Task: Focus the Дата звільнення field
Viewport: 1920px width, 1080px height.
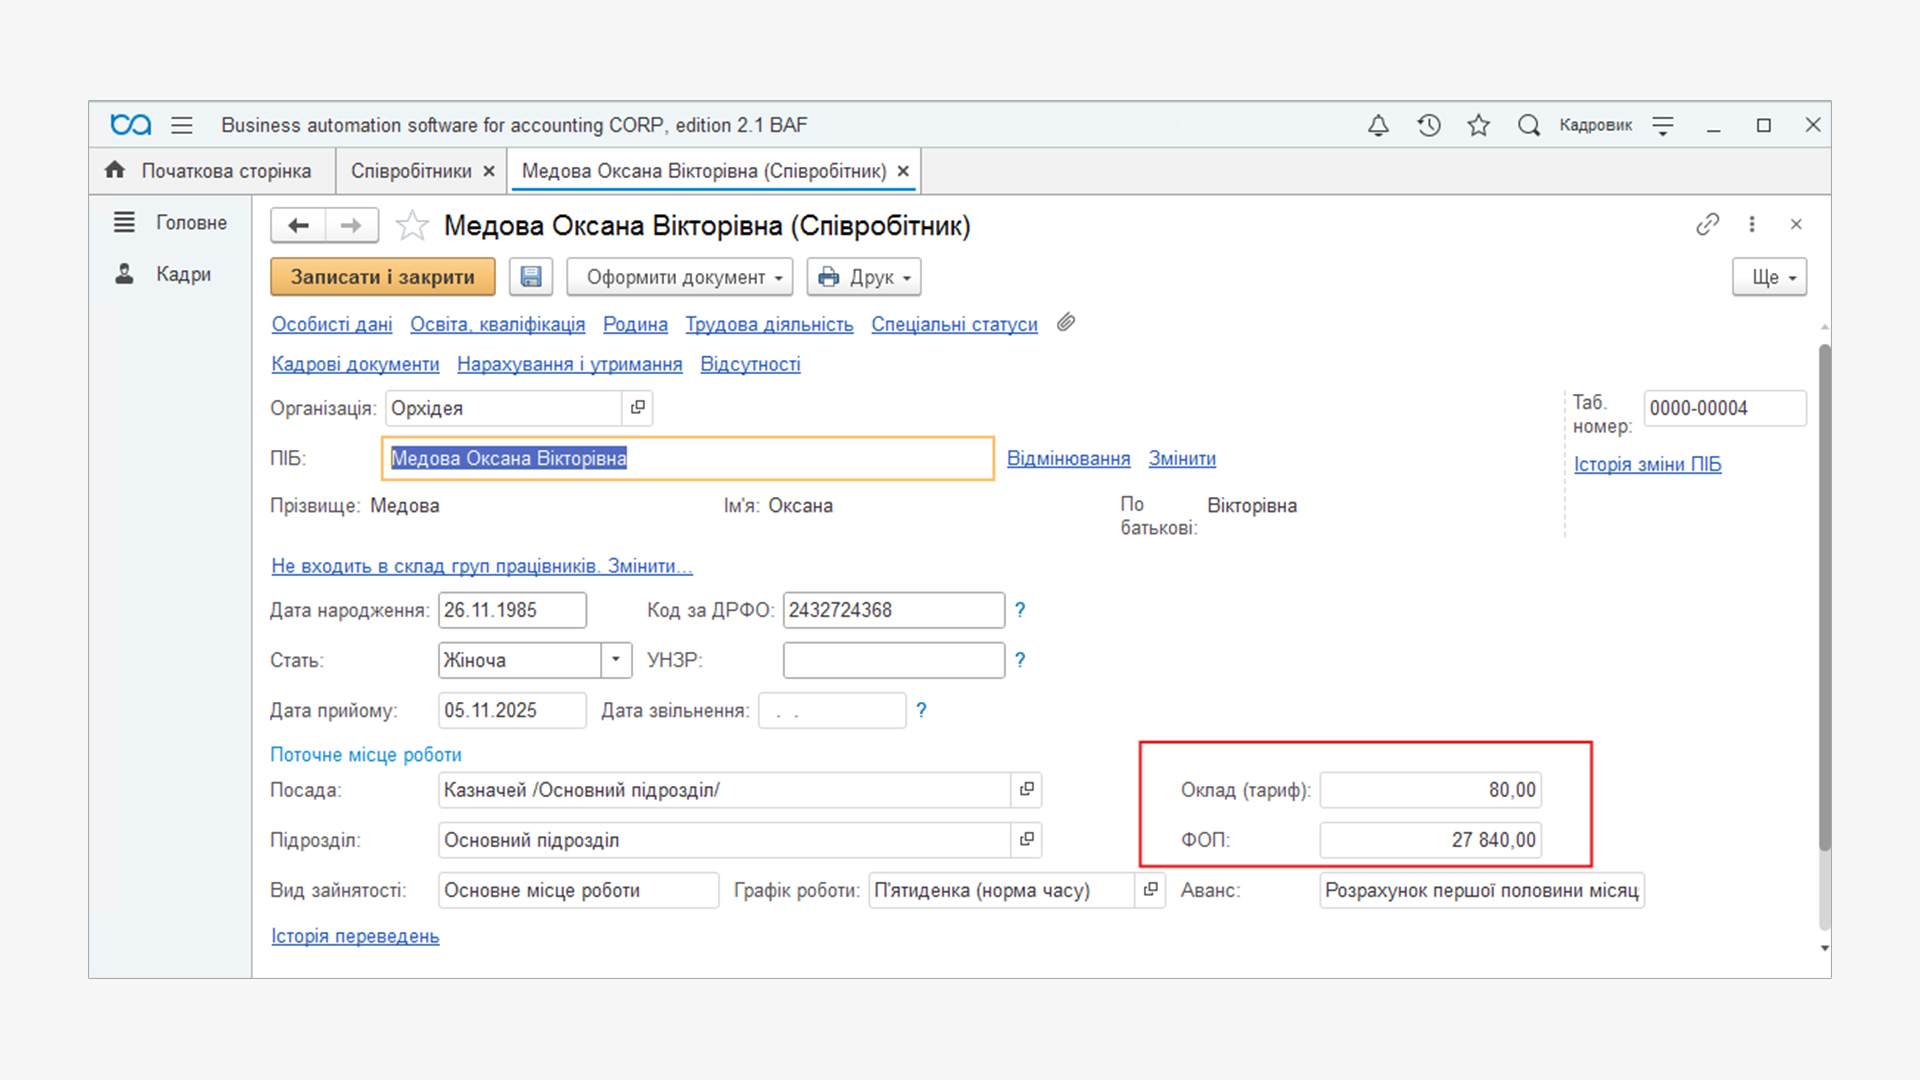Action: pos(832,710)
